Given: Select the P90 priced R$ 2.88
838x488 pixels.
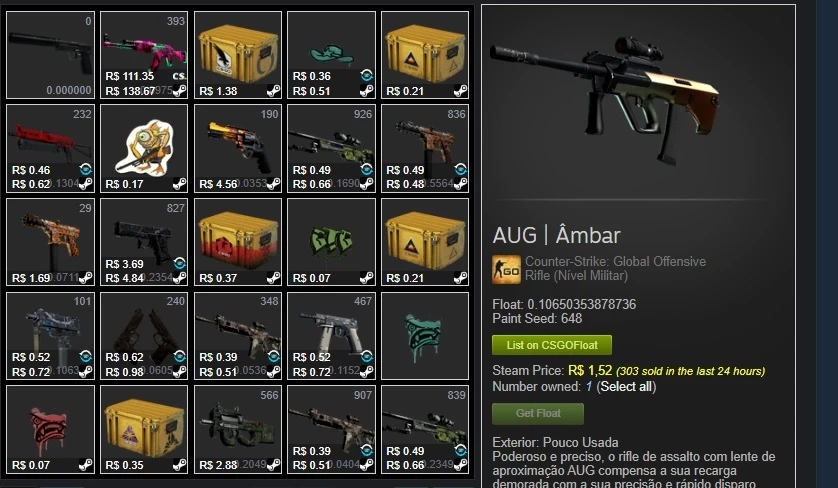Looking at the screenshot, I should (x=238, y=429).
